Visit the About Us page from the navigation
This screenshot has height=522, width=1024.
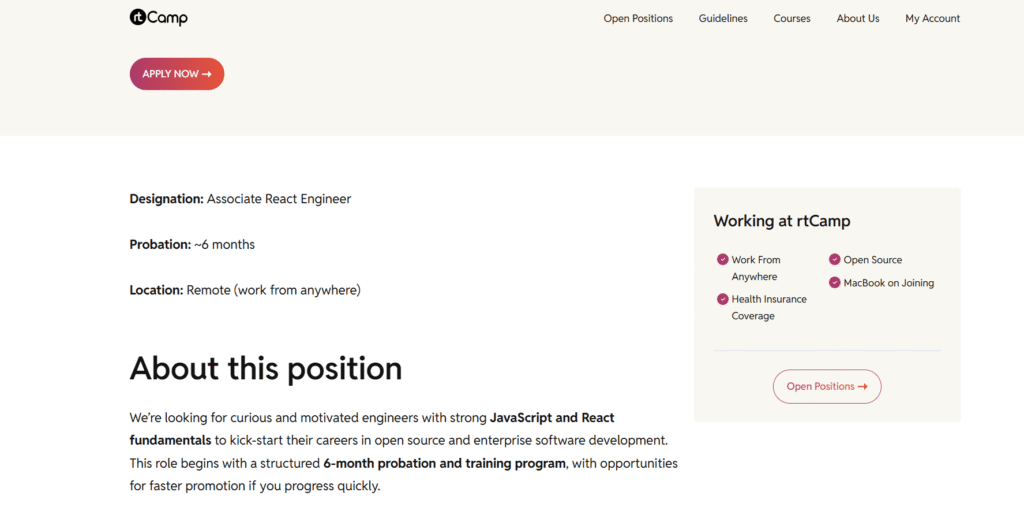pyautogui.click(x=858, y=19)
